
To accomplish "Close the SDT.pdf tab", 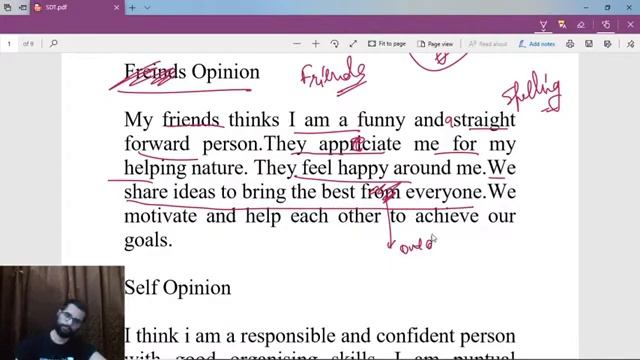I will pyautogui.click(x=116, y=7).
